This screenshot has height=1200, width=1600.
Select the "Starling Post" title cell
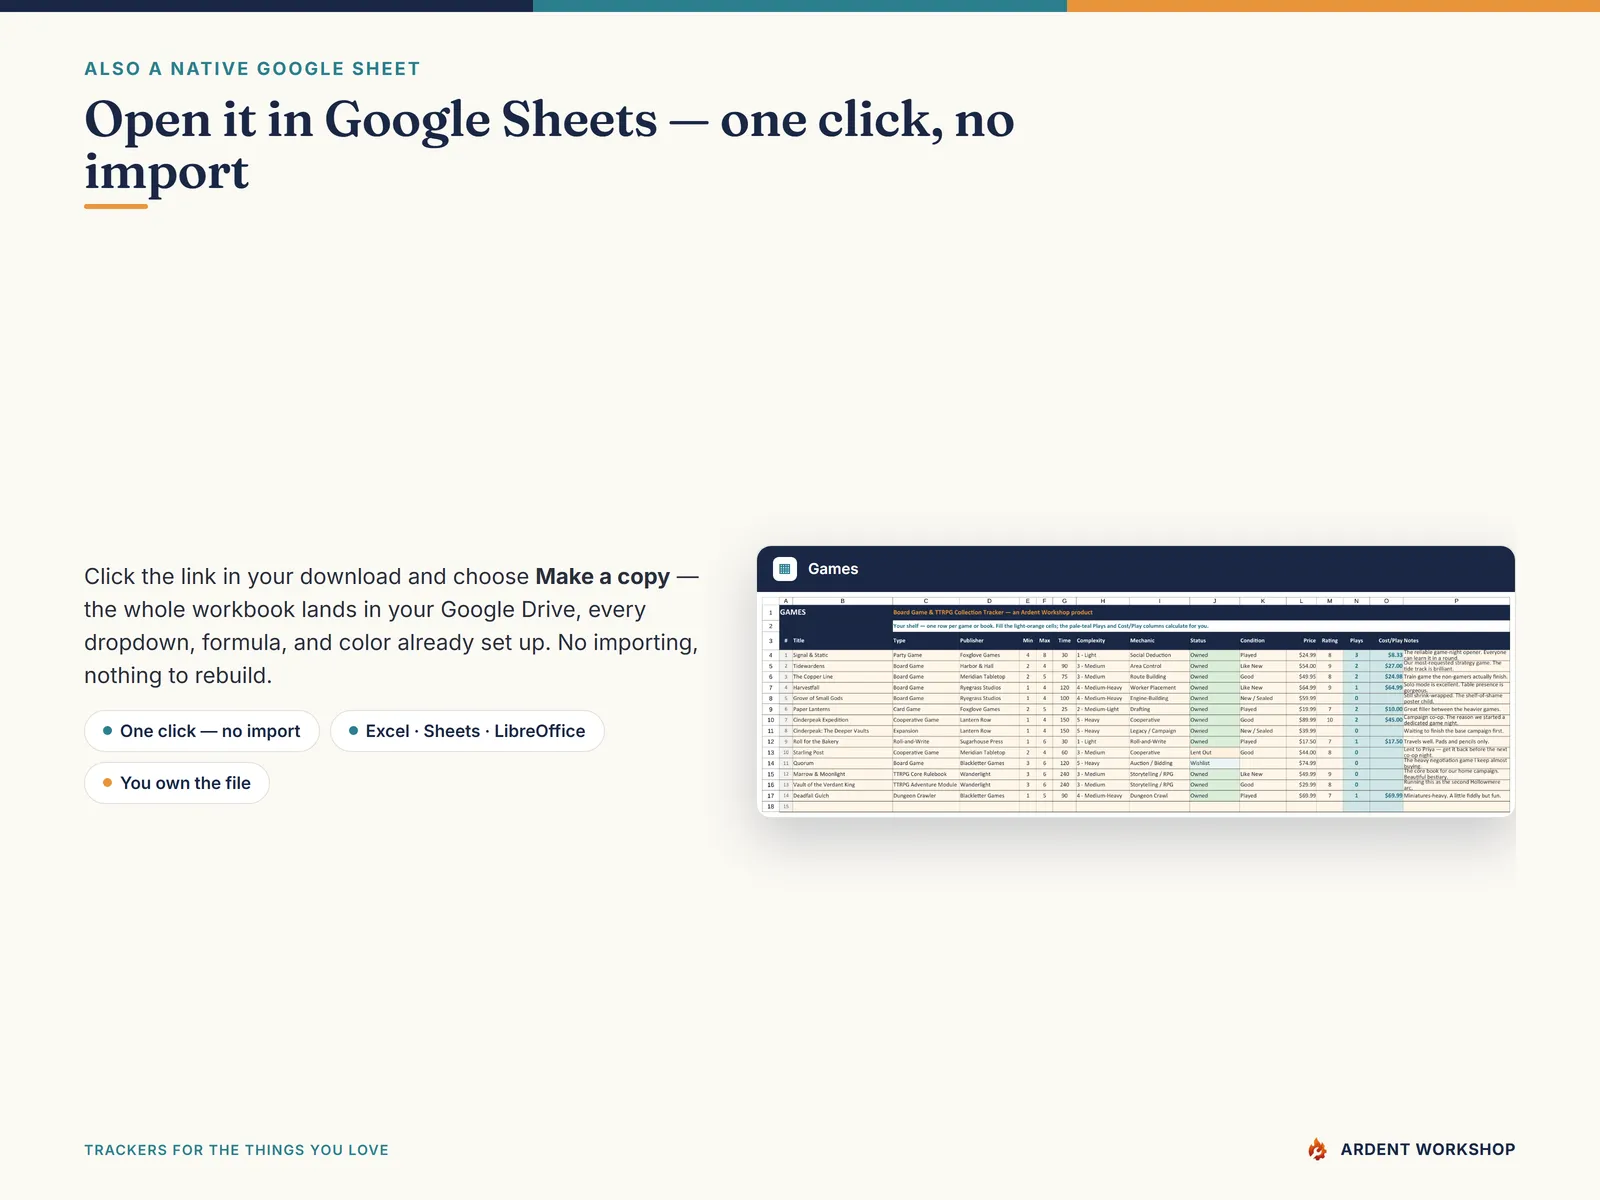click(x=842, y=753)
